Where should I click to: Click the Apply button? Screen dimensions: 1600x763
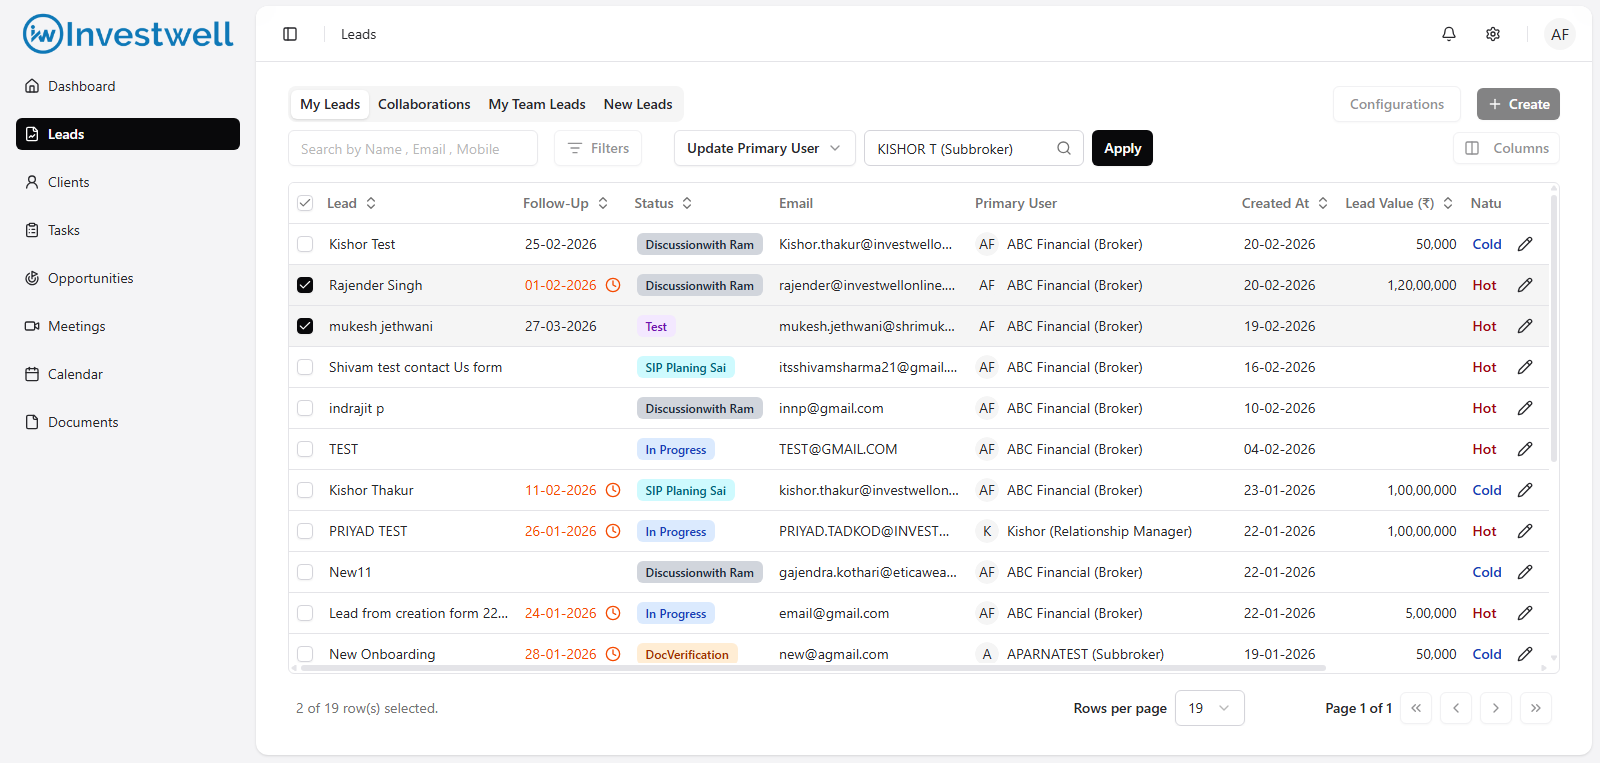1122,148
